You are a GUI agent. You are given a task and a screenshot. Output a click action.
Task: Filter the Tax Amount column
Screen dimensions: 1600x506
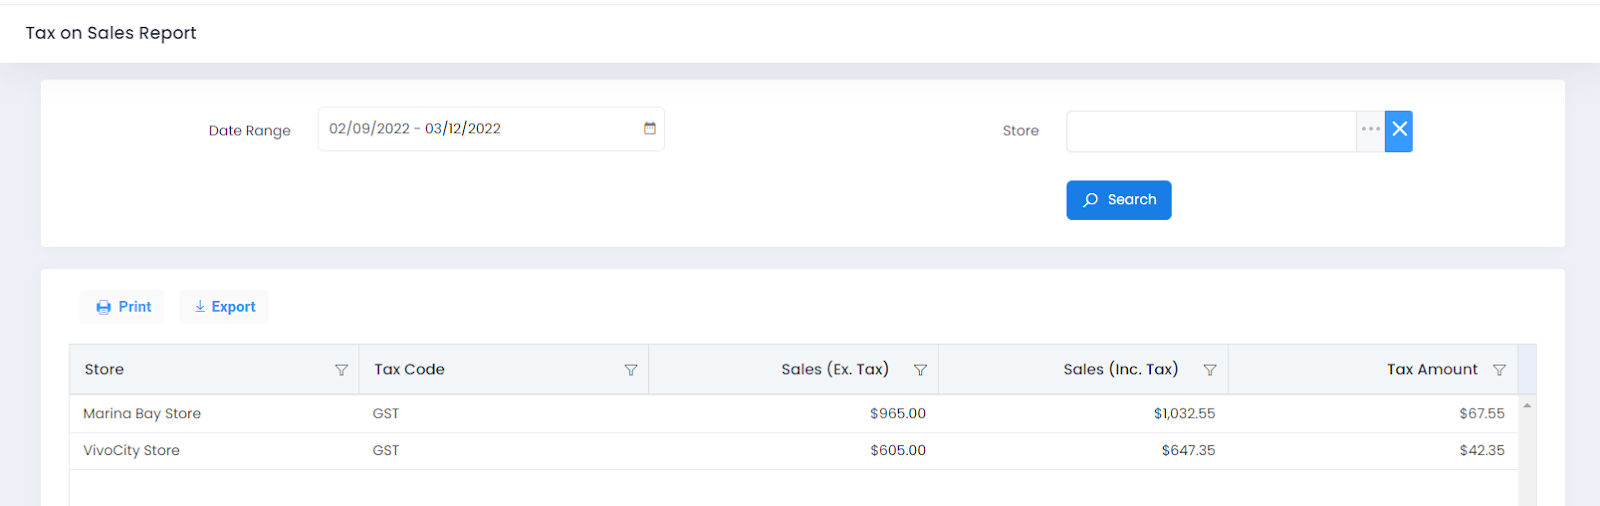tap(1499, 370)
